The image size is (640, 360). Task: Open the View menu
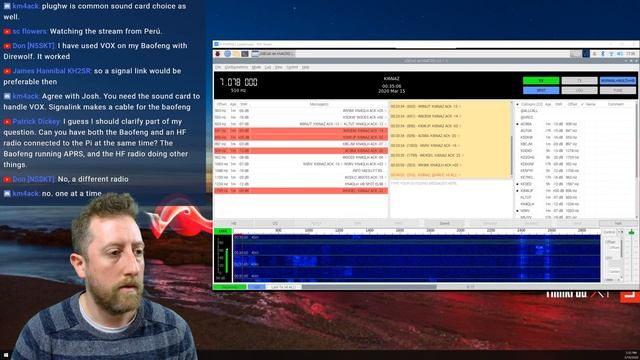279,67
